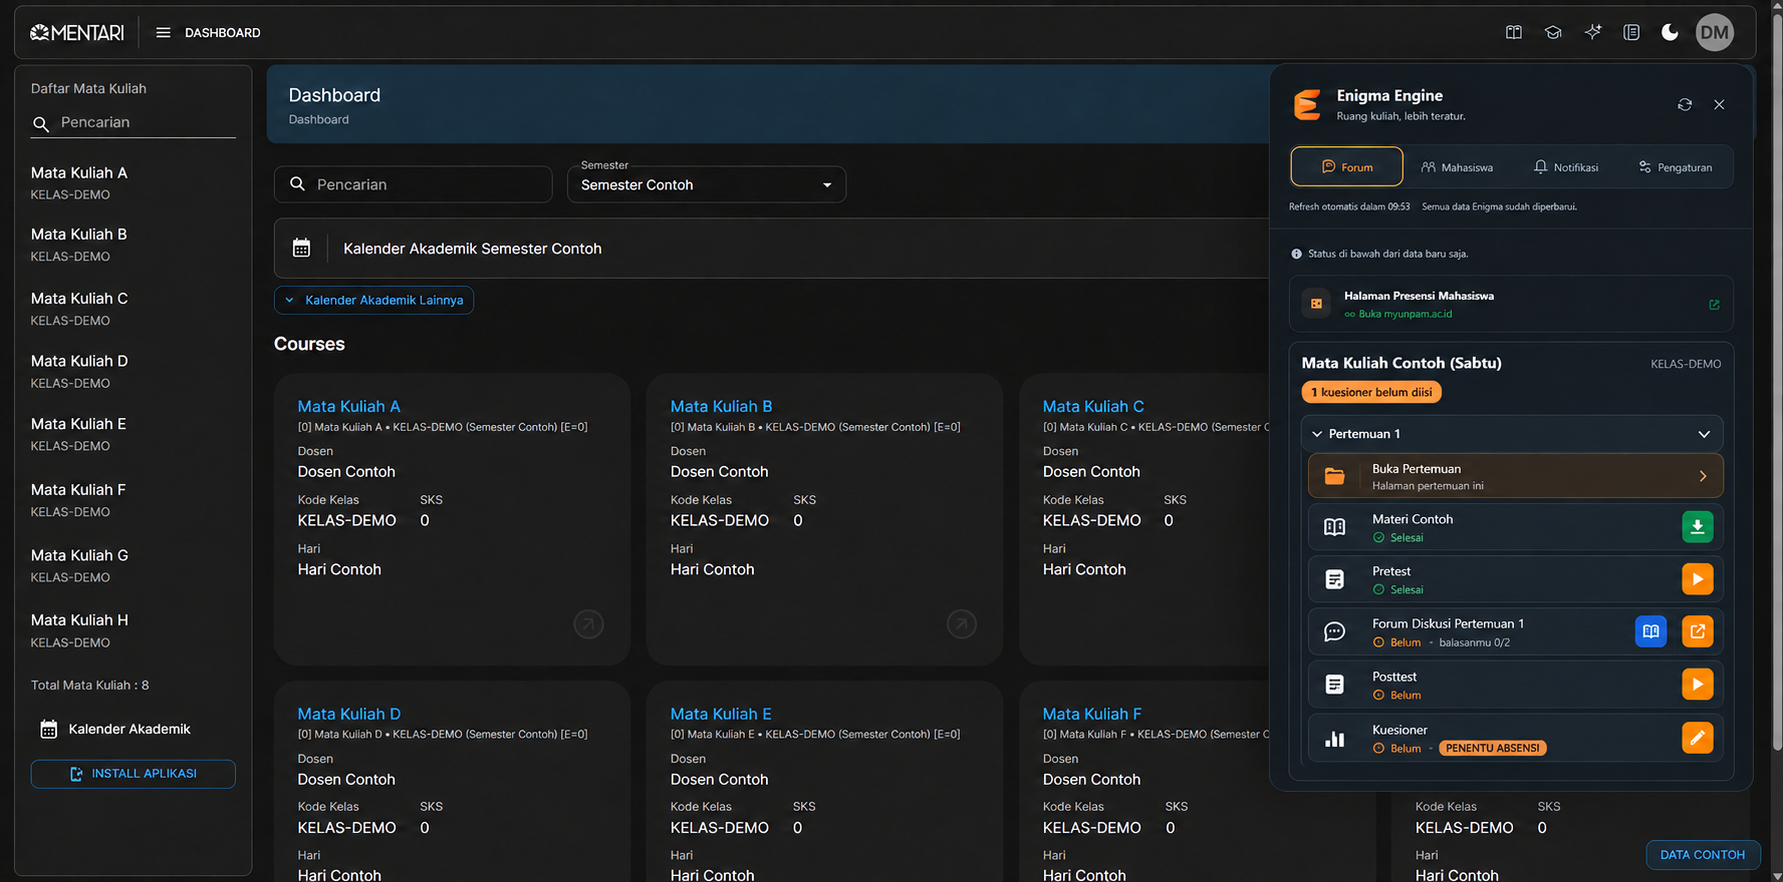Open Mata Kuliah C card title
This screenshot has width=1783, height=882.
pos(1093,407)
